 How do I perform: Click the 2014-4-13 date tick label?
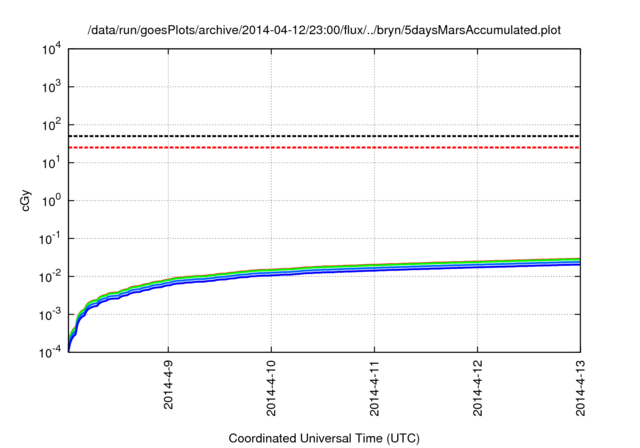(580, 388)
